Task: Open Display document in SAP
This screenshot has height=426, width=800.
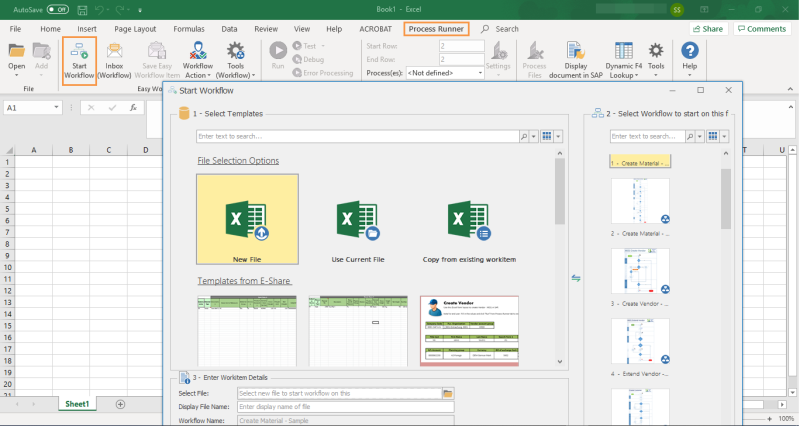Action: tap(576, 60)
